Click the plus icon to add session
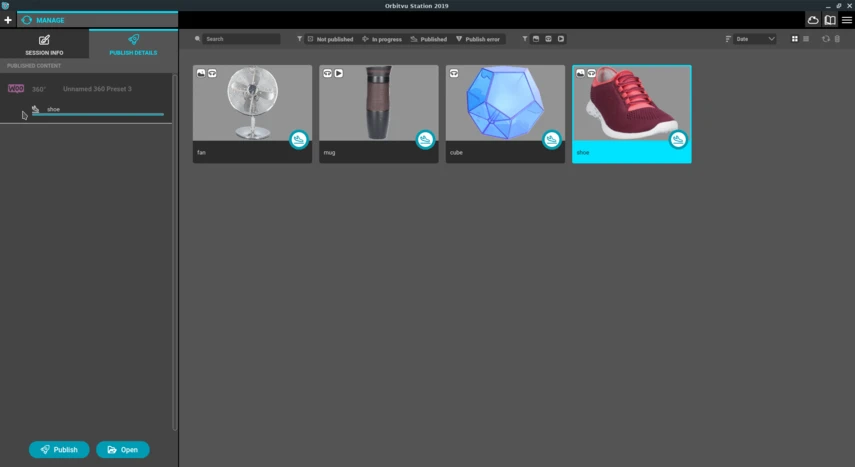855x467 pixels. click(x=8, y=20)
